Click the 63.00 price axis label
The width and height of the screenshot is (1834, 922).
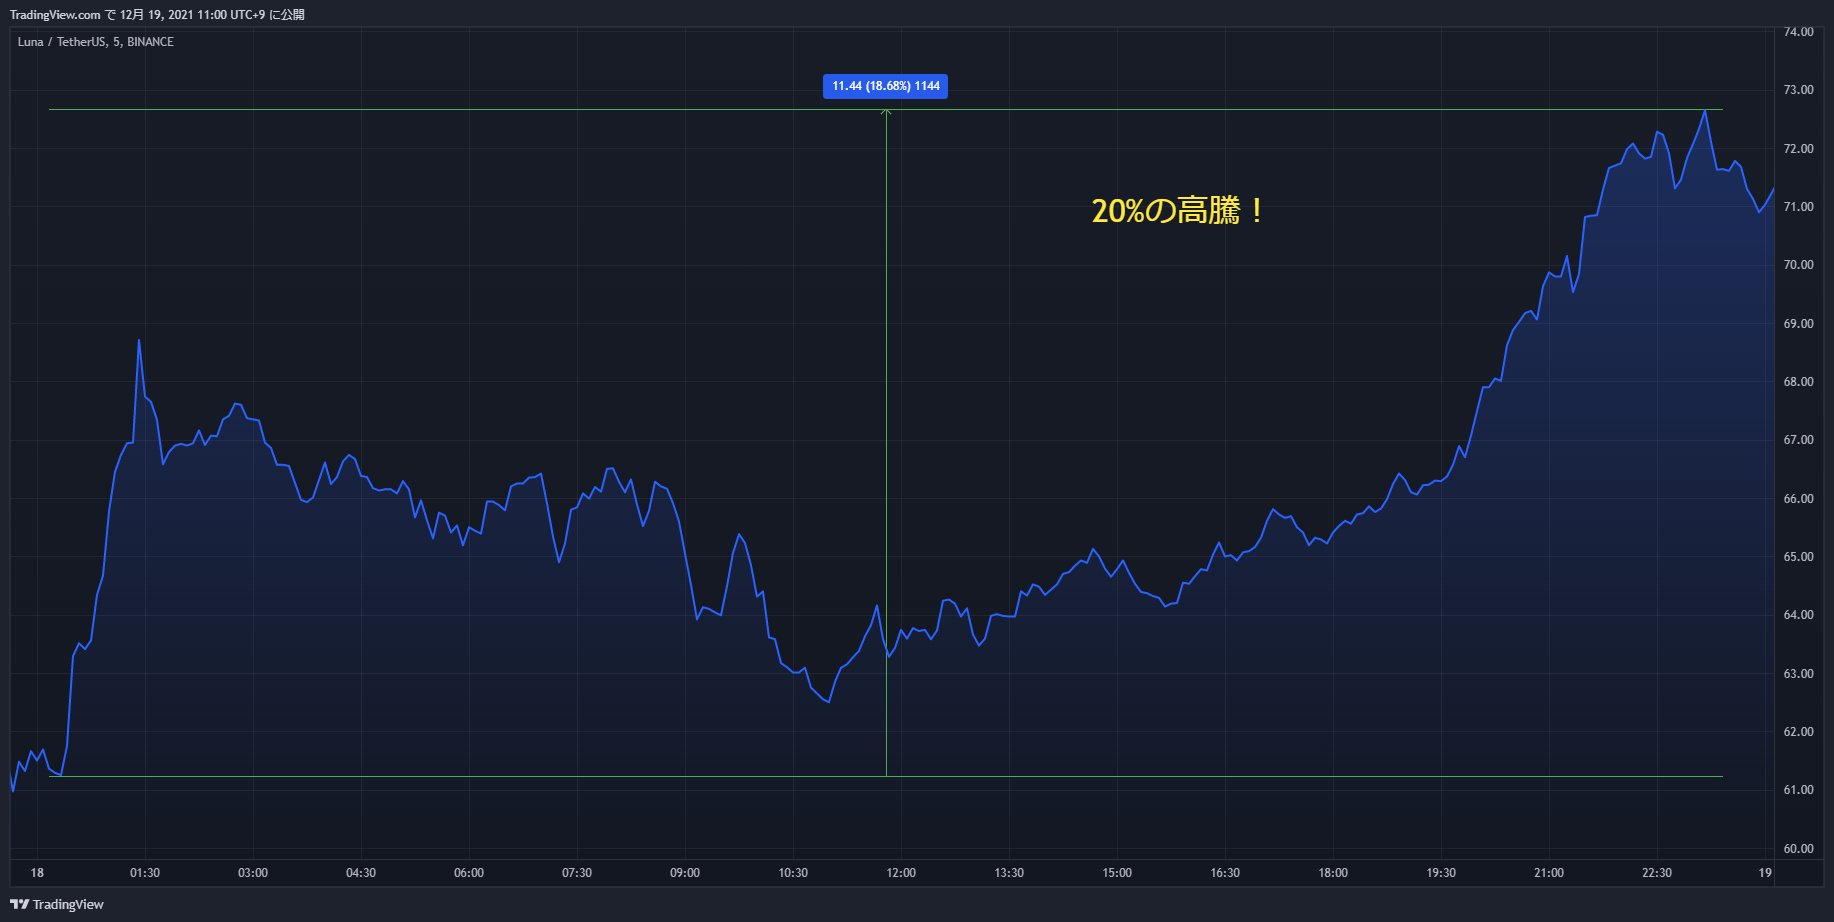pyautogui.click(x=1798, y=674)
